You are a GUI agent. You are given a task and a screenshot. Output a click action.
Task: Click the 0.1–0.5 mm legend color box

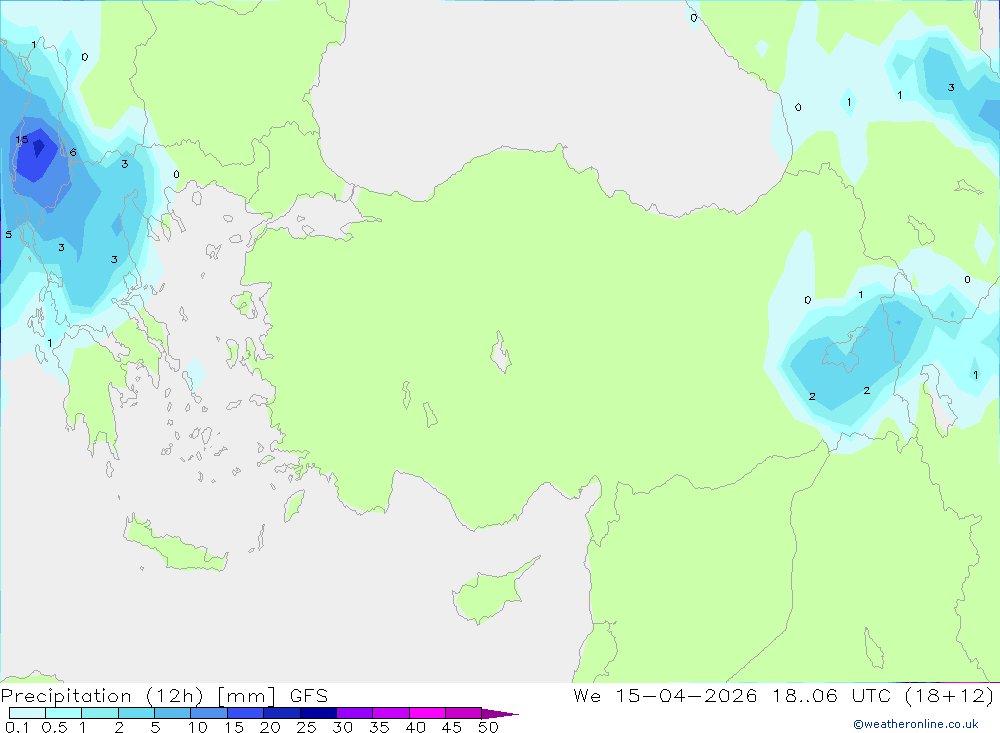(x=27, y=713)
